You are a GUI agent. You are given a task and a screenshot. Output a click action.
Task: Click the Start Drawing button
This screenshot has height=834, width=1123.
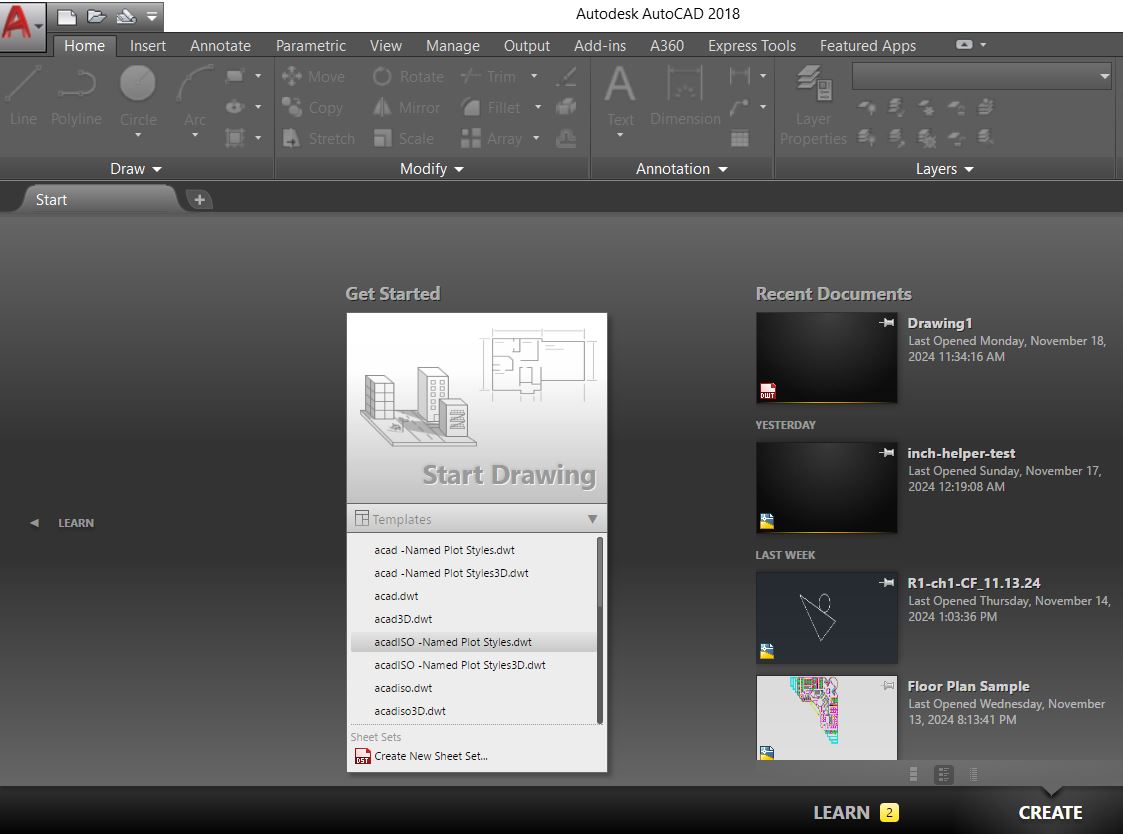coord(476,408)
